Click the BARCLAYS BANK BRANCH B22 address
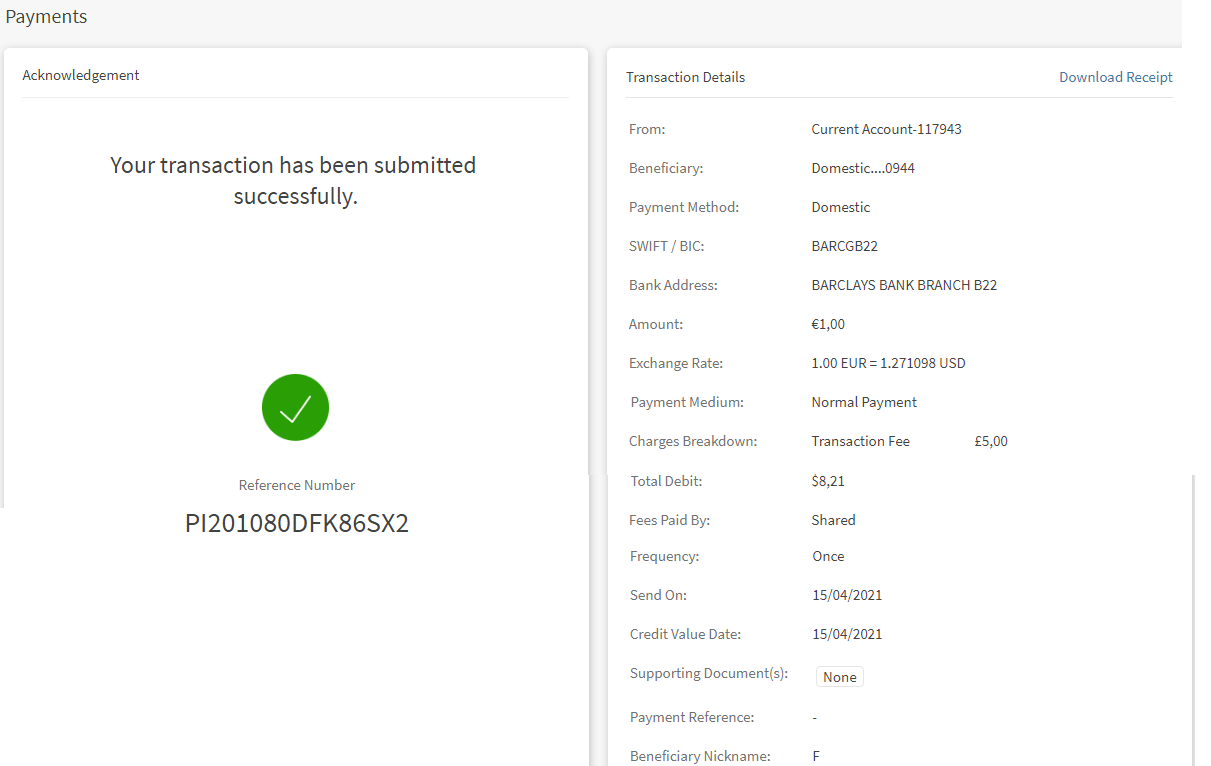The width and height of the screenshot is (1211, 766). [904, 285]
